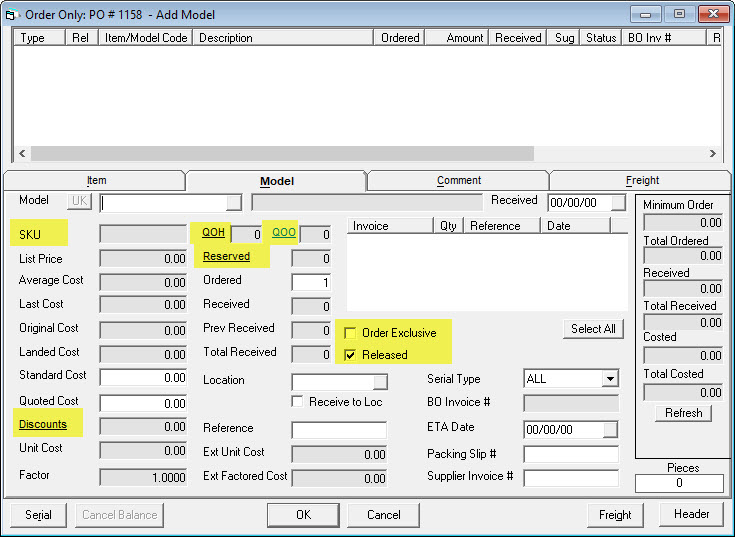The image size is (735, 537).
Task: Go to the Freight tab
Action: pos(642,181)
